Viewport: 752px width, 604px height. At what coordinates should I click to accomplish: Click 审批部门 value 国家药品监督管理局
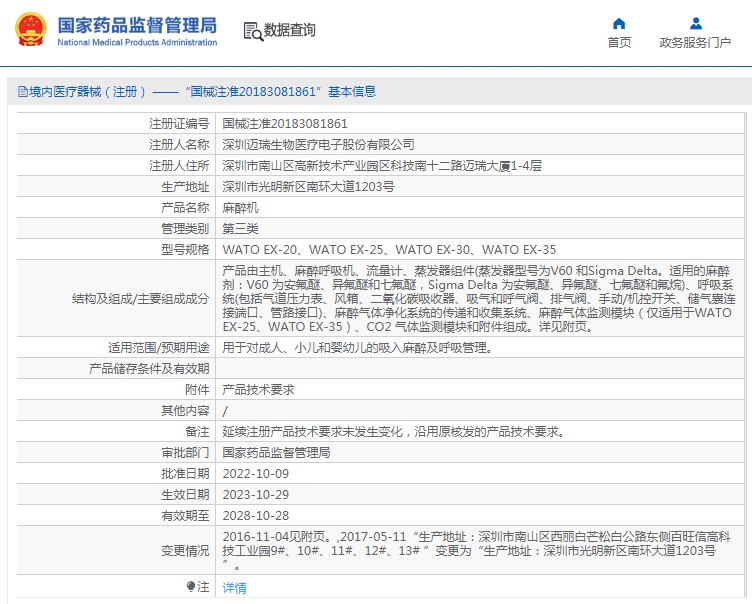276,453
